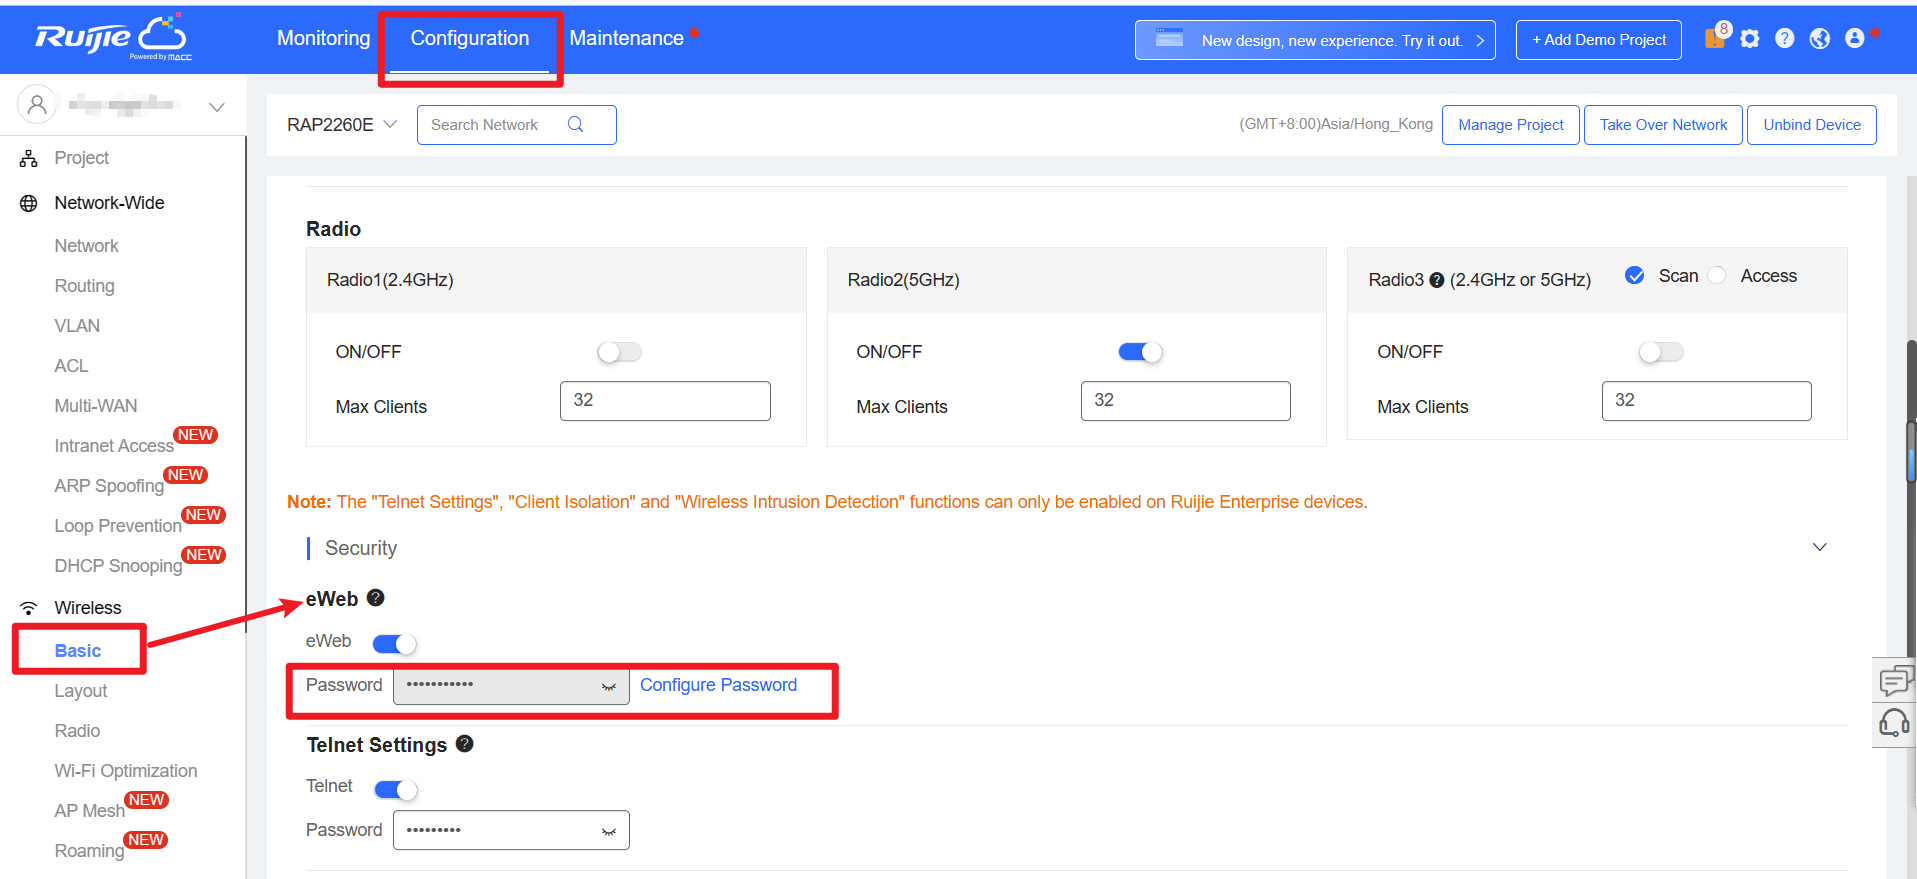This screenshot has height=879, width=1917.
Task: Select the Access radio option for Radio3
Action: click(x=1717, y=276)
